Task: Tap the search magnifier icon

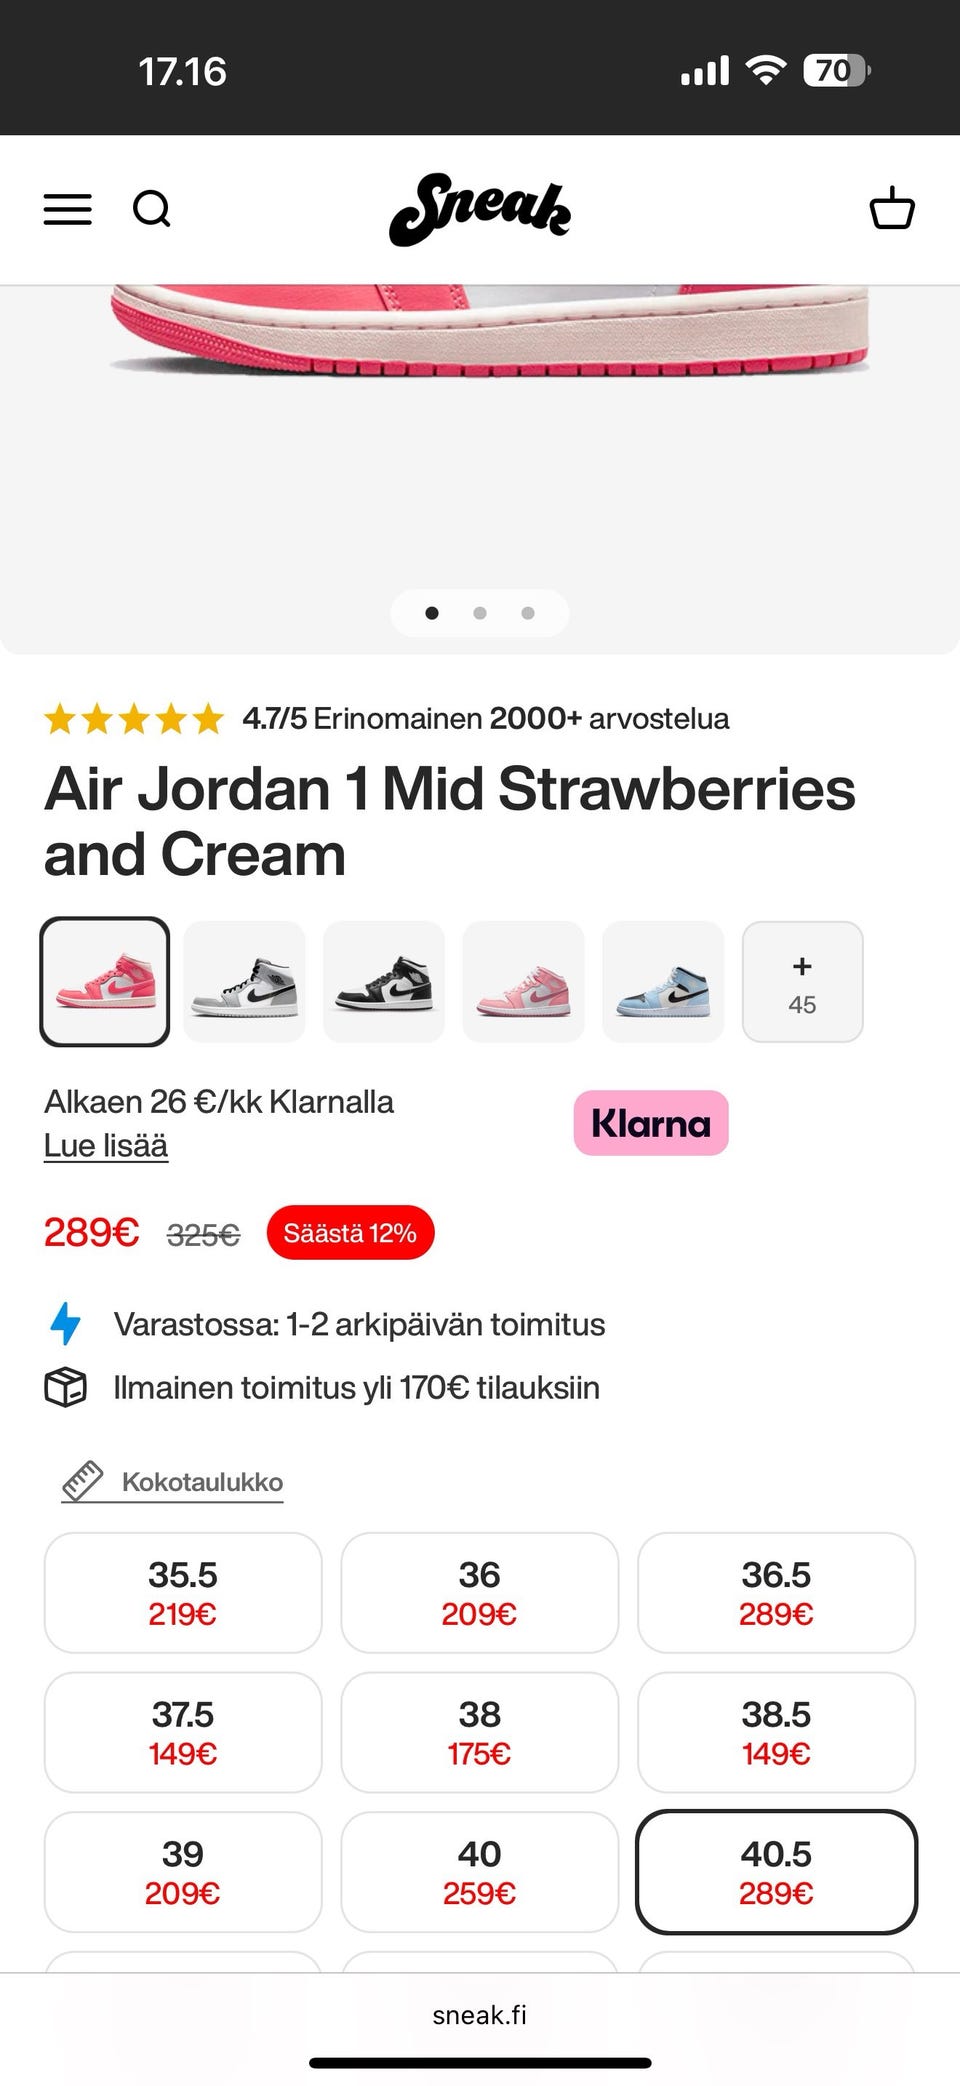Action: (x=151, y=210)
